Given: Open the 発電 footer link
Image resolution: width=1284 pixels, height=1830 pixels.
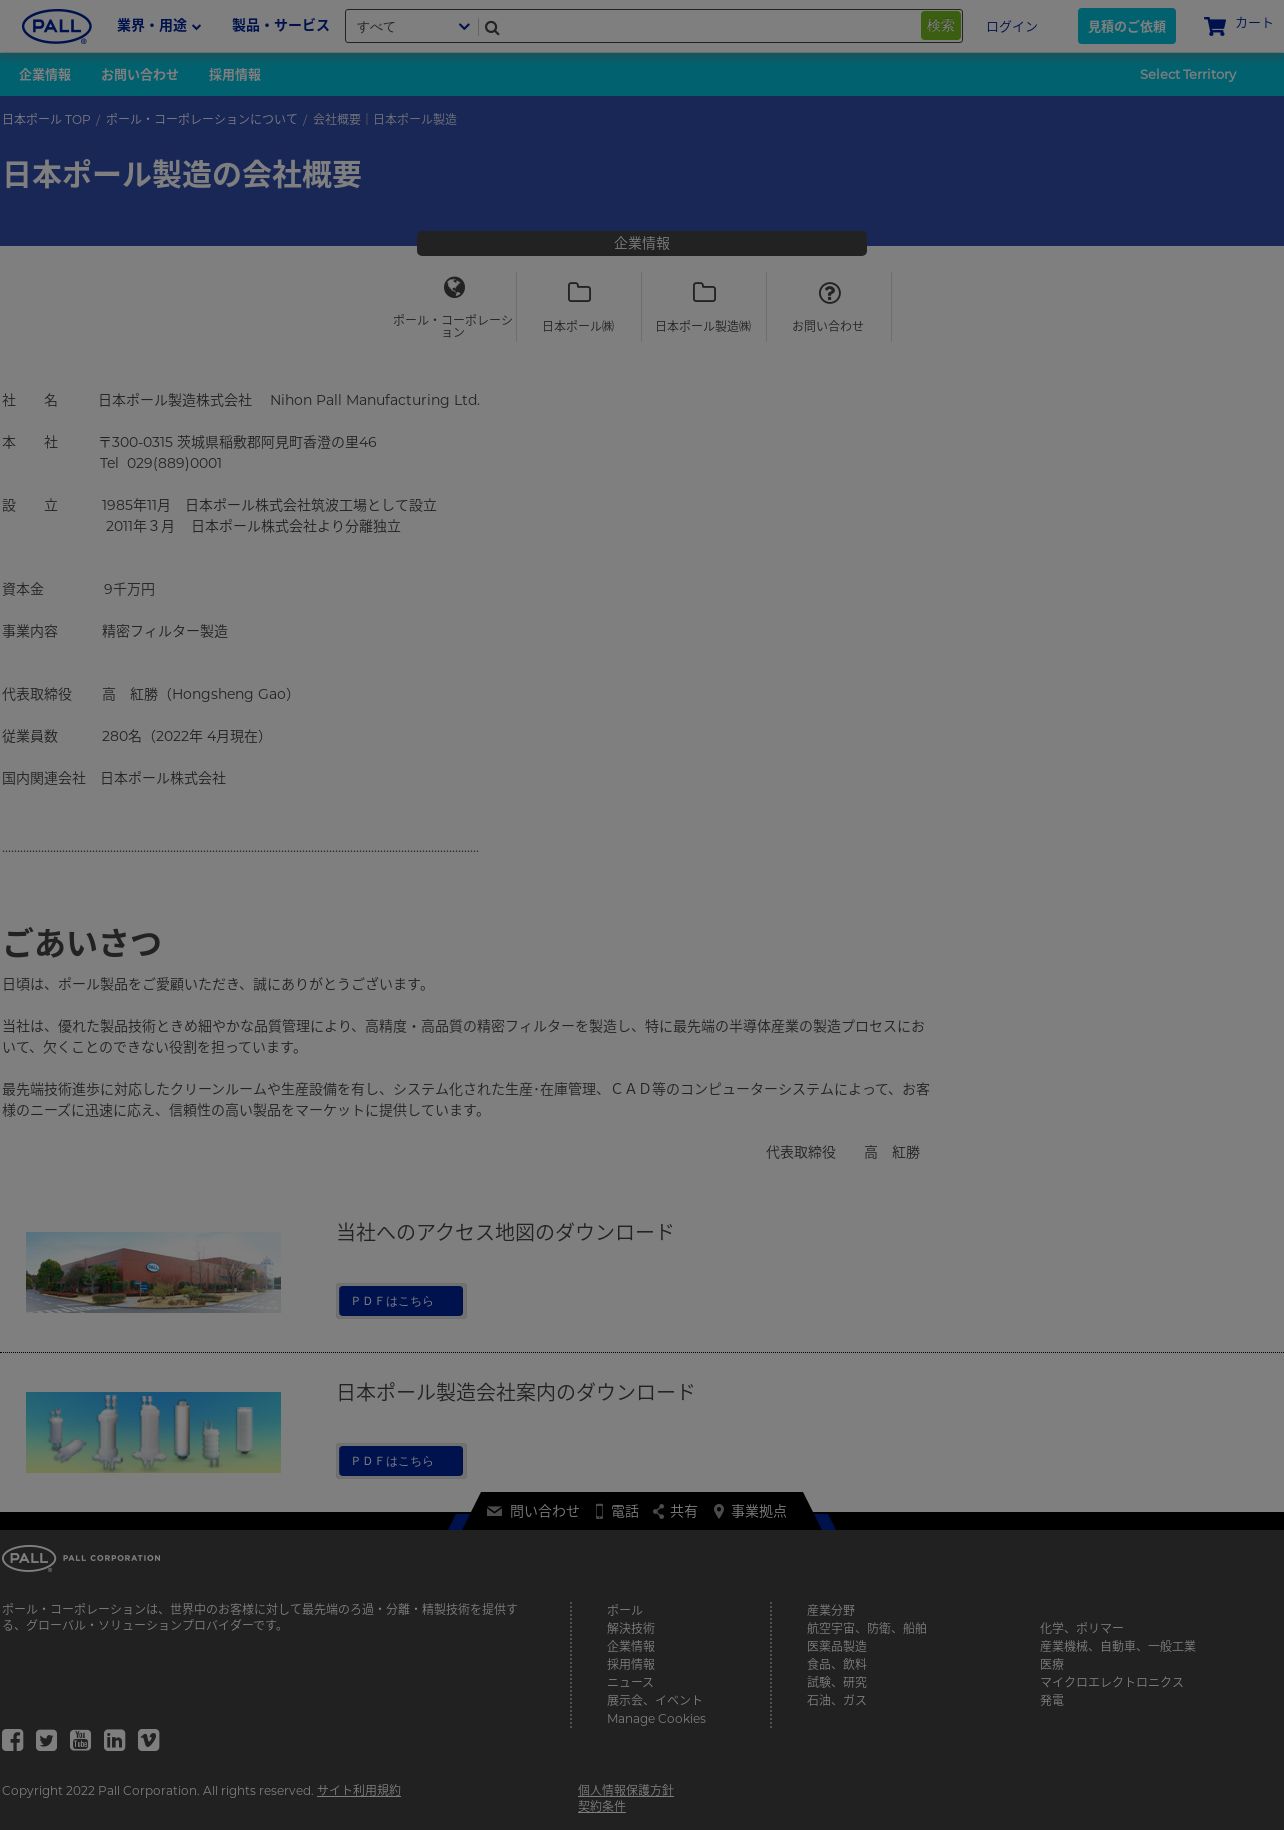Looking at the screenshot, I should 1052,1700.
